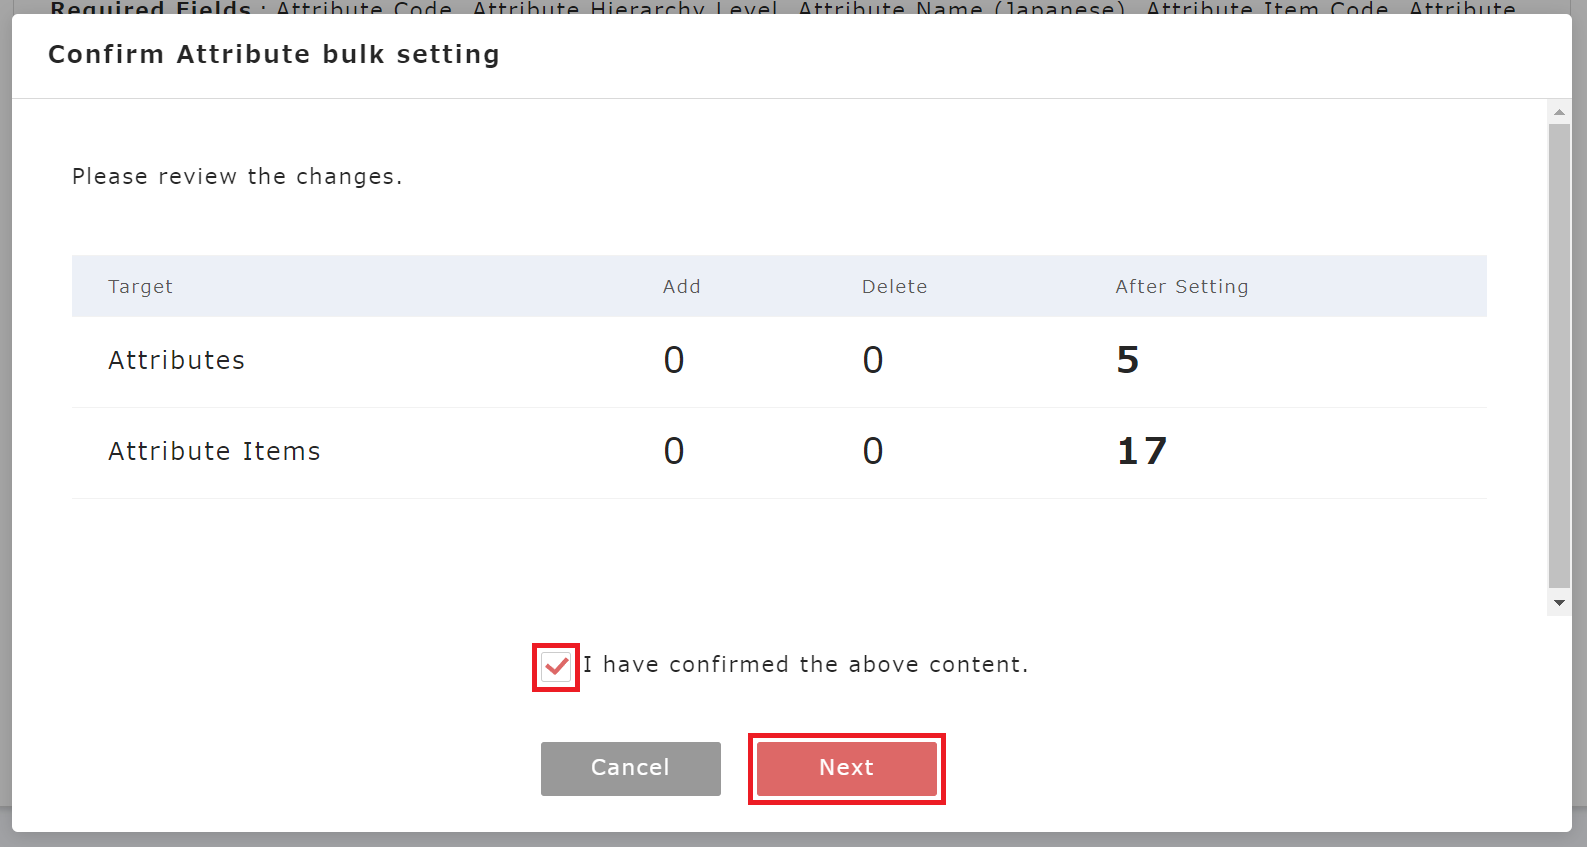Click the 'Confirm Attribute bulk setting' title
This screenshot has width=1587, height=847.
click(x=273, y=55)
